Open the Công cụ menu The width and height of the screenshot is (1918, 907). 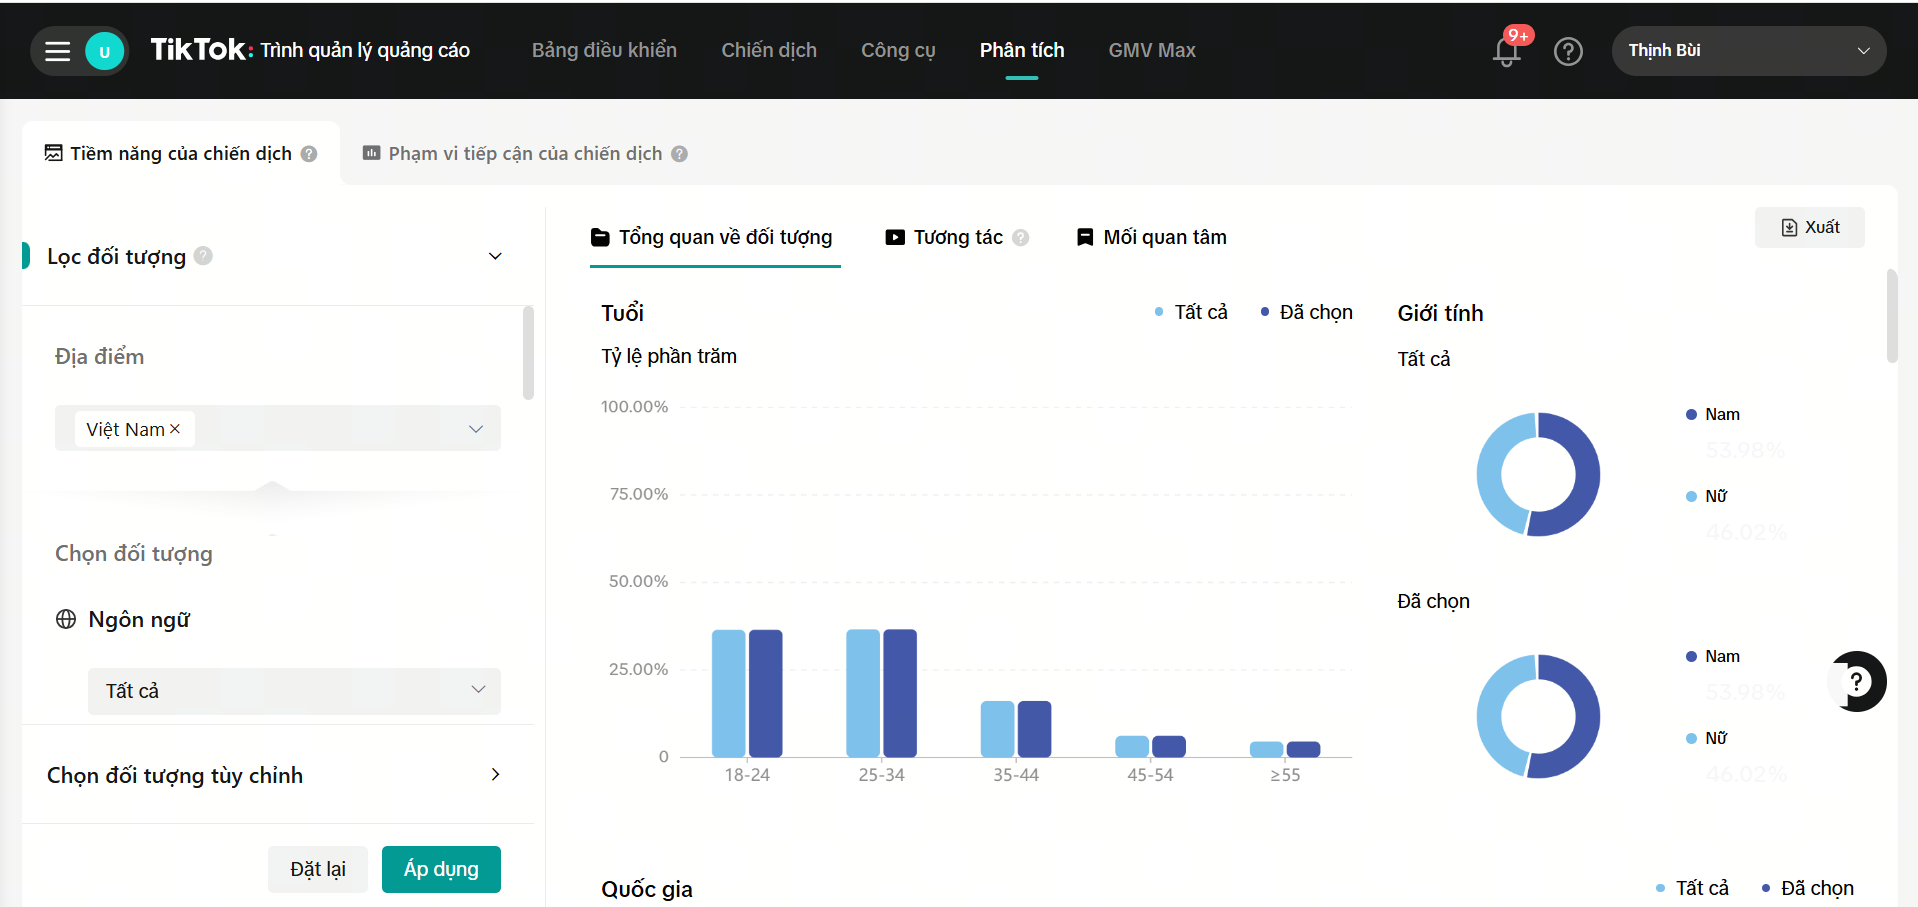pos(898,50)
